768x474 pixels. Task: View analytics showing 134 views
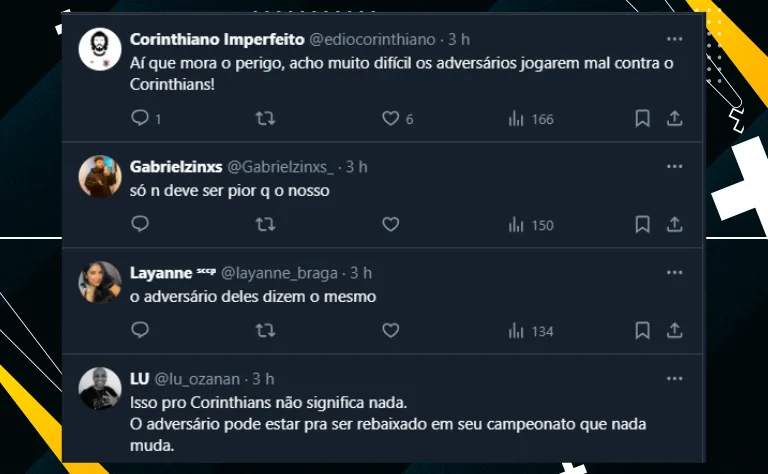tap(530, 330)
